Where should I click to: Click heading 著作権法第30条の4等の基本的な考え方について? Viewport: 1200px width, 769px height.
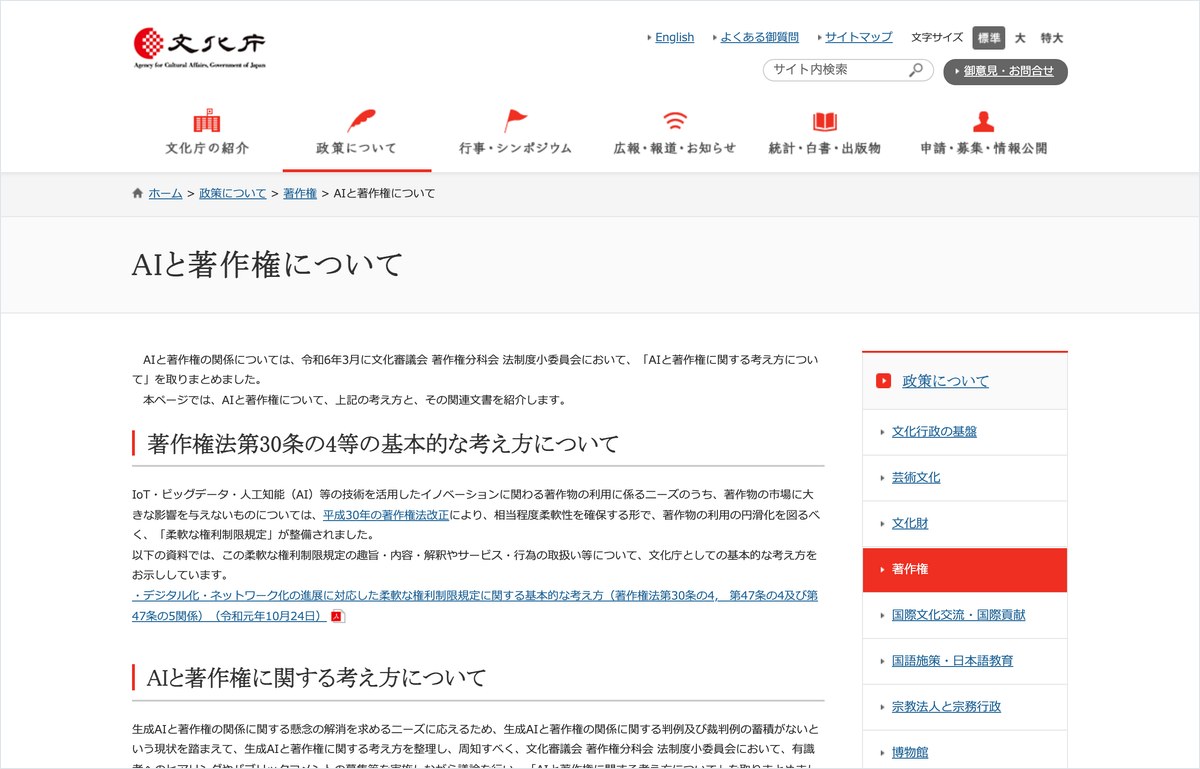[x=383, y=444]
